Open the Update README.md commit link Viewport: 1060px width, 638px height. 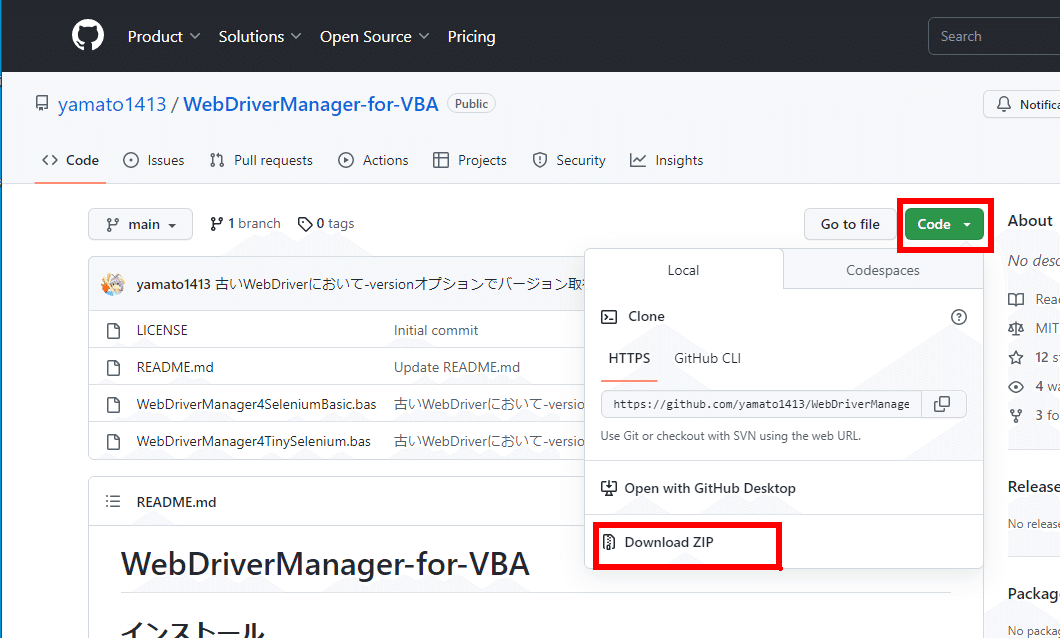(x=457, y=368)
